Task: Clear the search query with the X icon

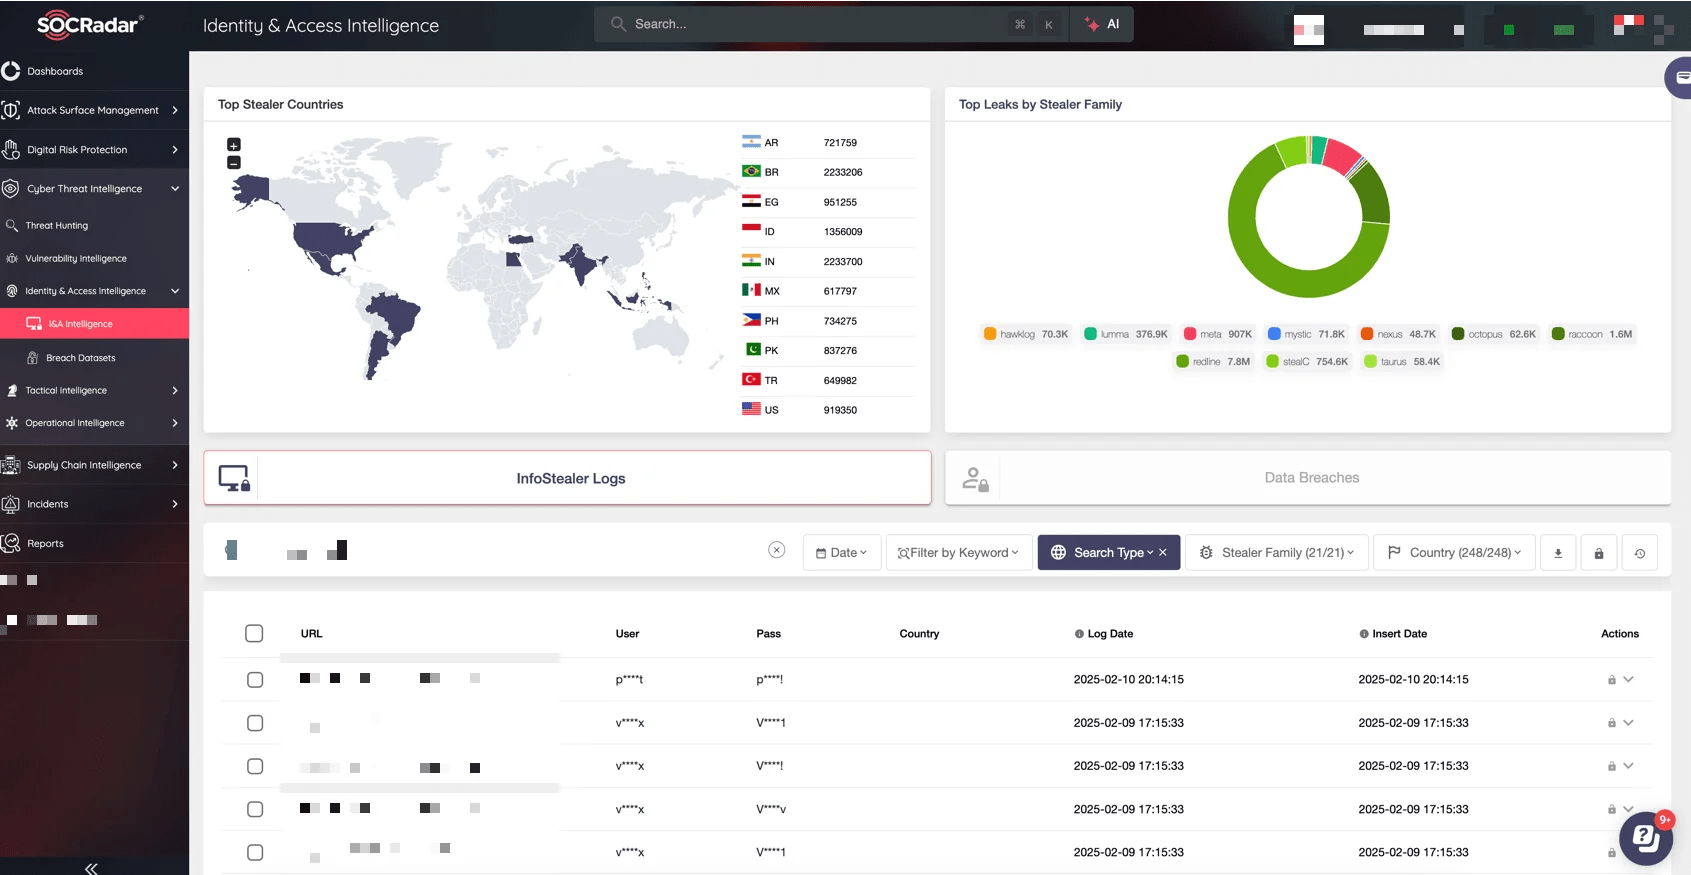Action: click(x=777, y=550)
